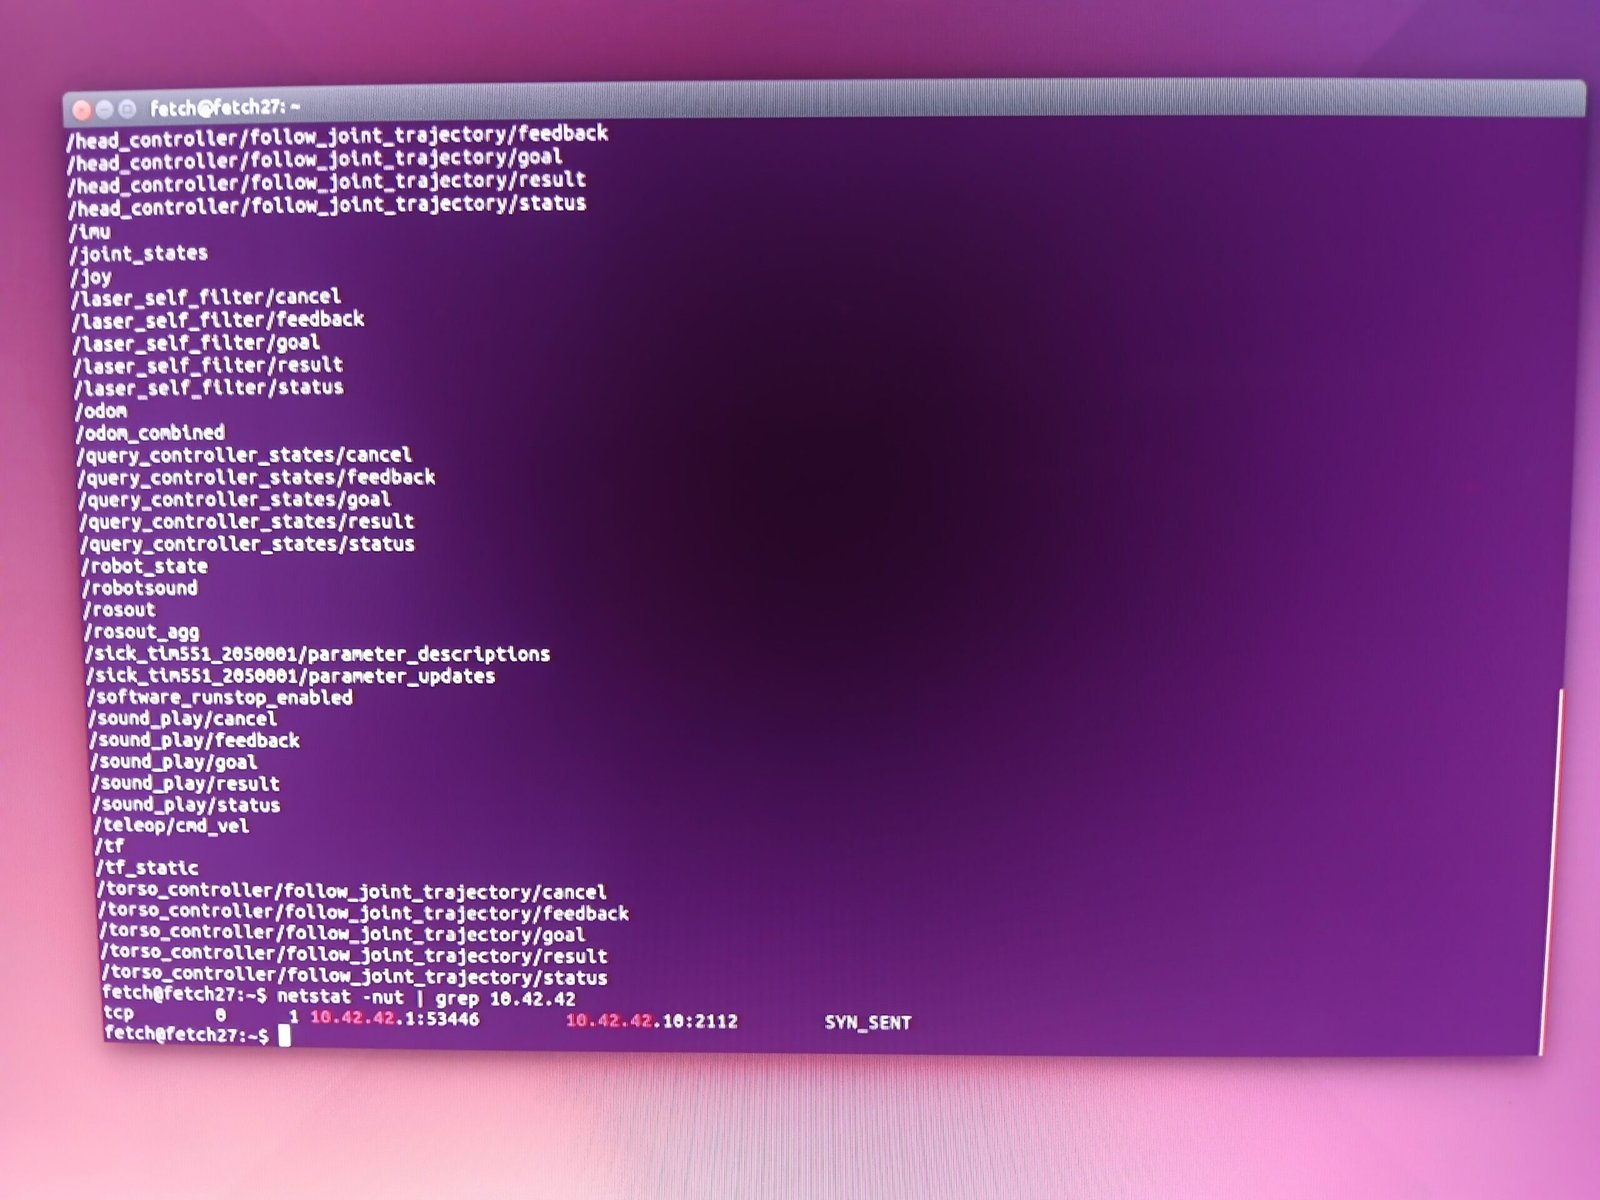The height and width of the screenshot is (1200, 1600).
Task: Click /software_runstop_enabled topic line
Action: tap(220, 697)
